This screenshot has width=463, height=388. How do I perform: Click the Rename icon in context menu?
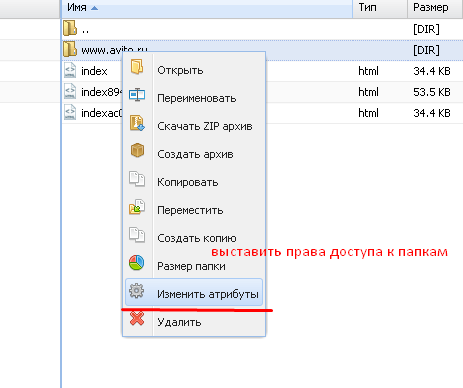(137, 95)
